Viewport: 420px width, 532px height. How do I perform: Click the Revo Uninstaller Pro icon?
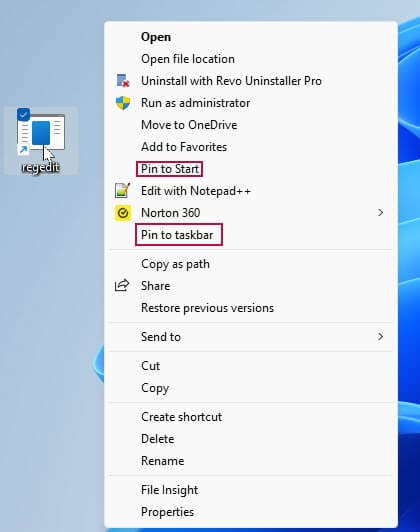(x=122, y=81)
